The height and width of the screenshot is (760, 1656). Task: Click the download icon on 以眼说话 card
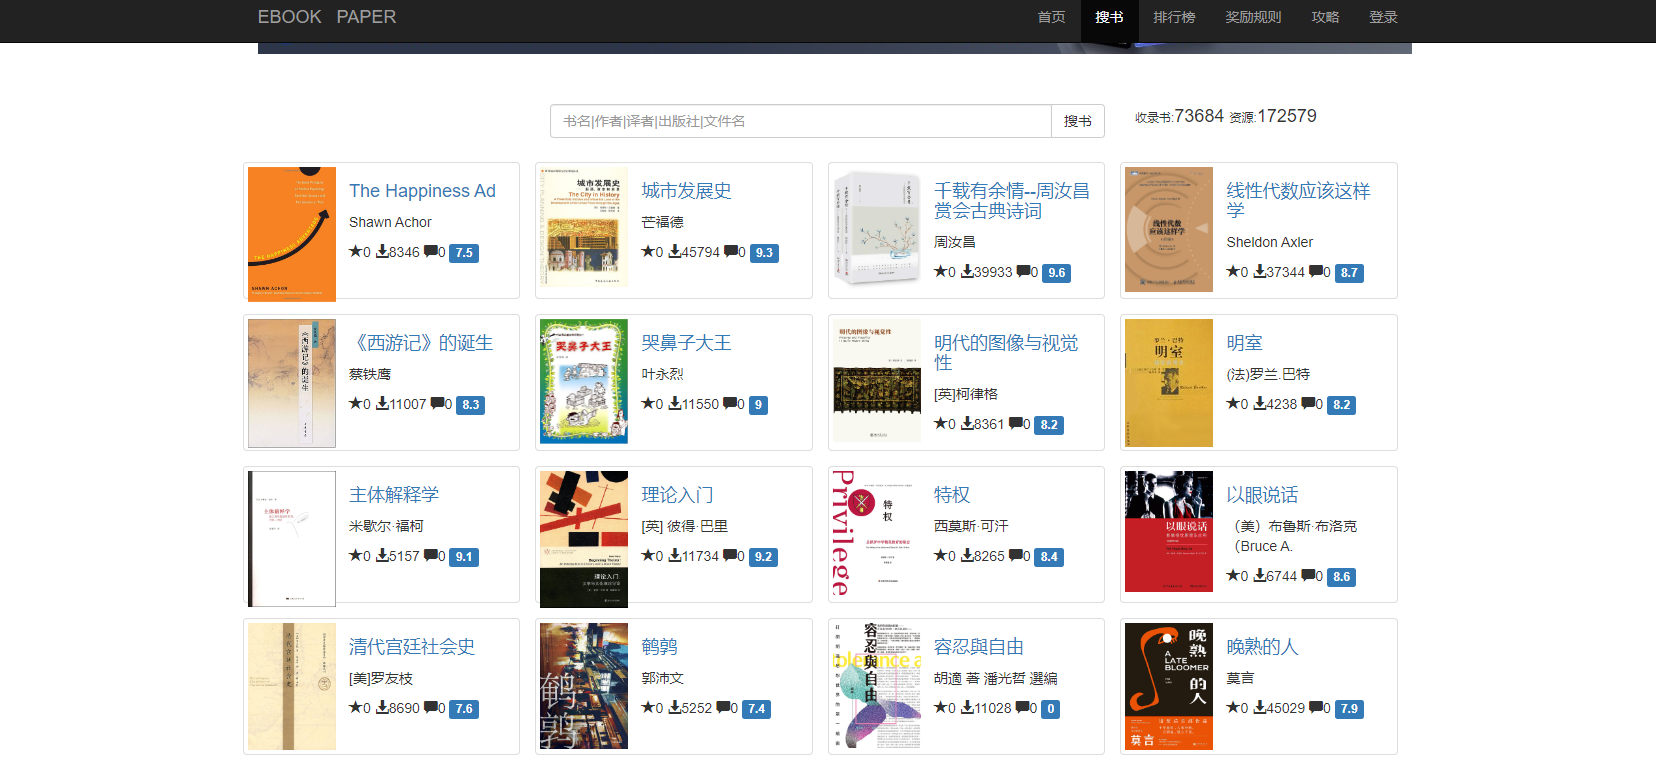(1260, 576)
